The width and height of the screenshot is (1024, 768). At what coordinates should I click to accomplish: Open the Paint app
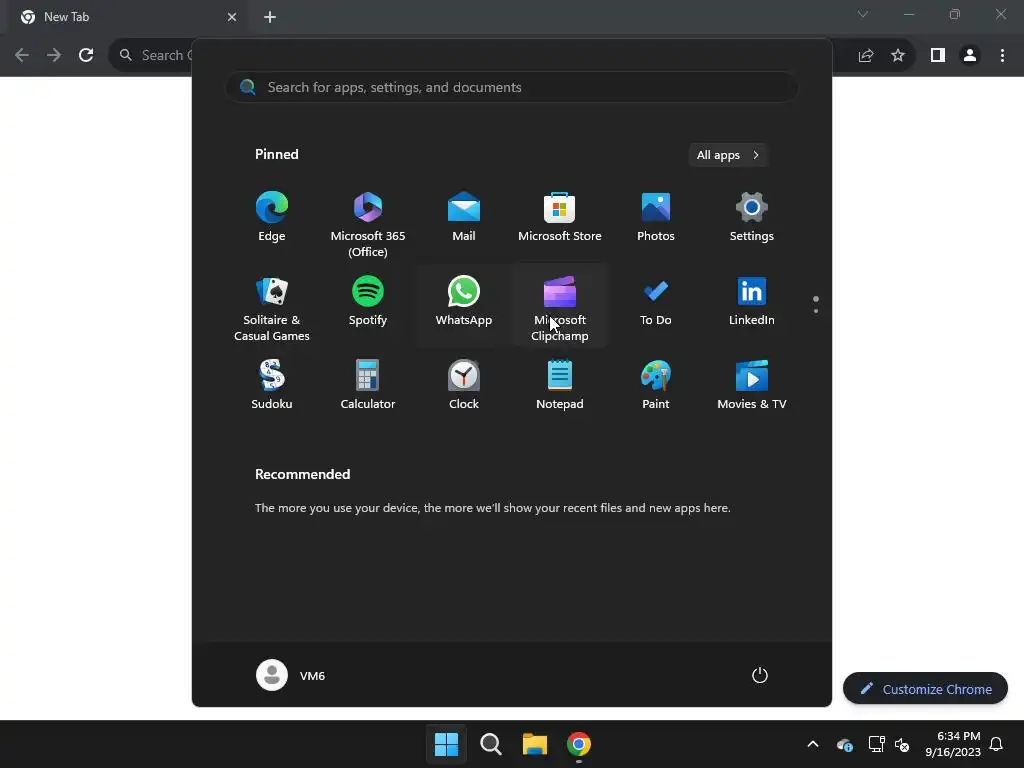pyautogui.click(x=656, y=385)
